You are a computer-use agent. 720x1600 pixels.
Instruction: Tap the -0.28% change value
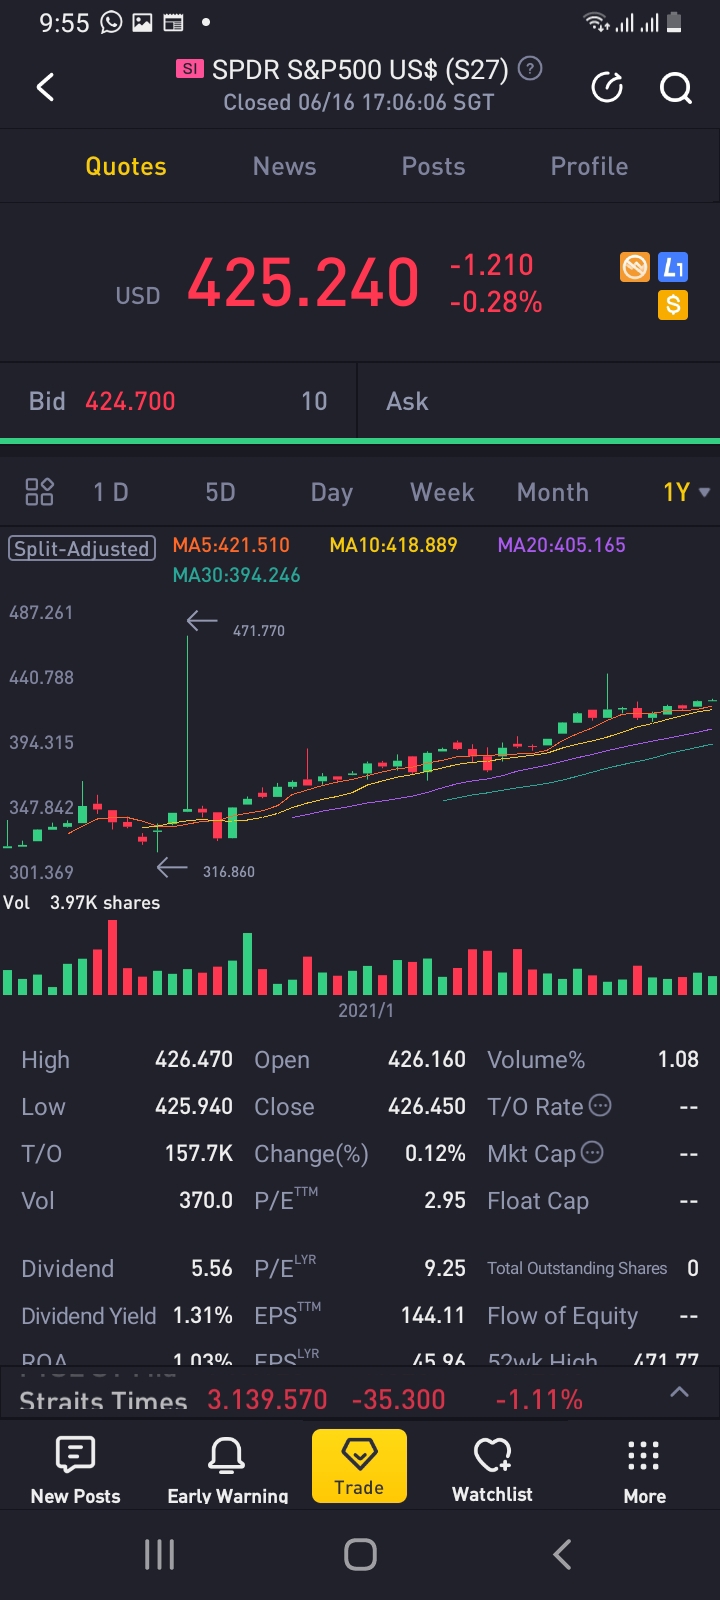[x=496, y=302]
